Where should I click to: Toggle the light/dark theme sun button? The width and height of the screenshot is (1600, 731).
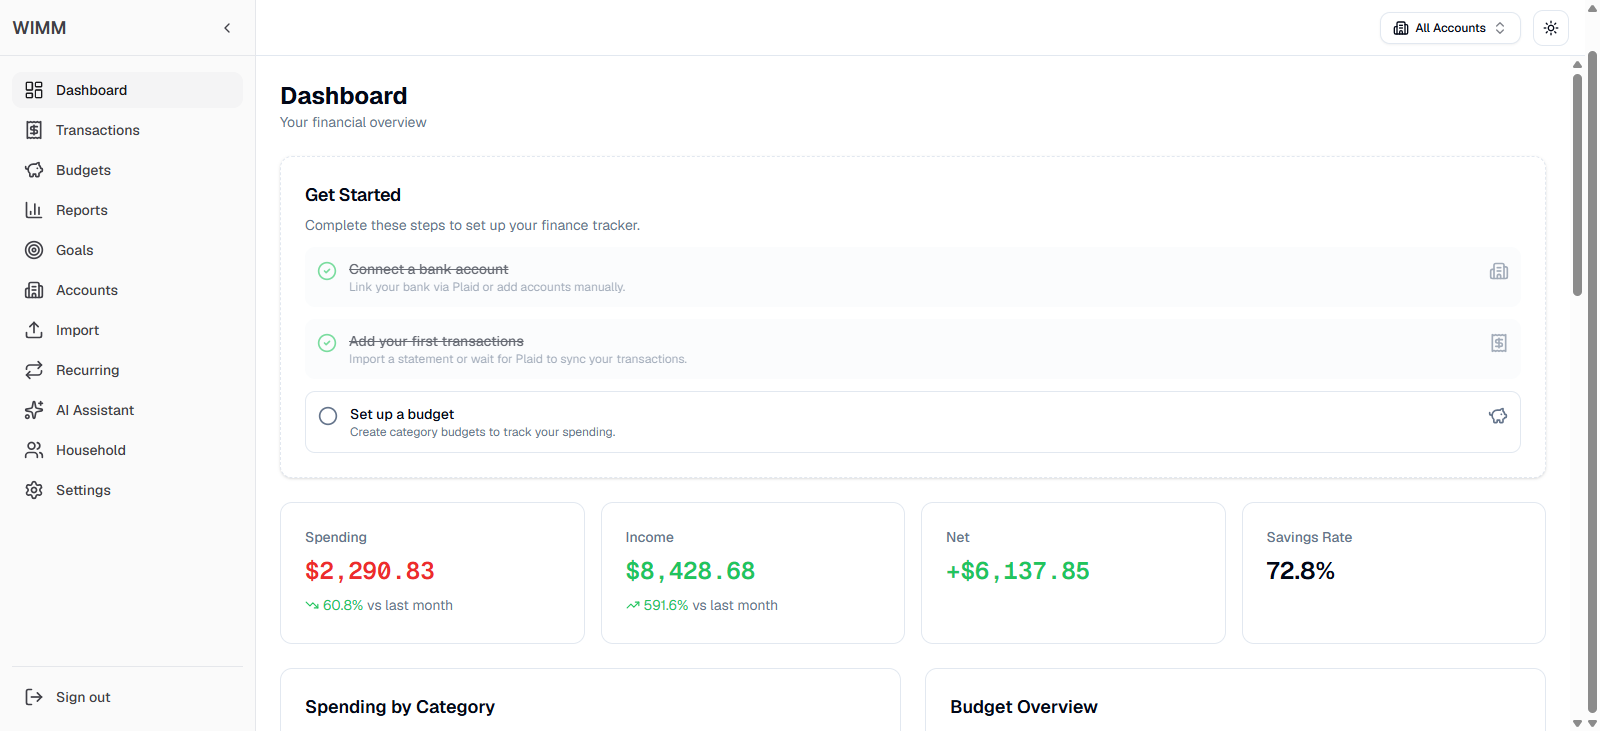pos(1551,28)
